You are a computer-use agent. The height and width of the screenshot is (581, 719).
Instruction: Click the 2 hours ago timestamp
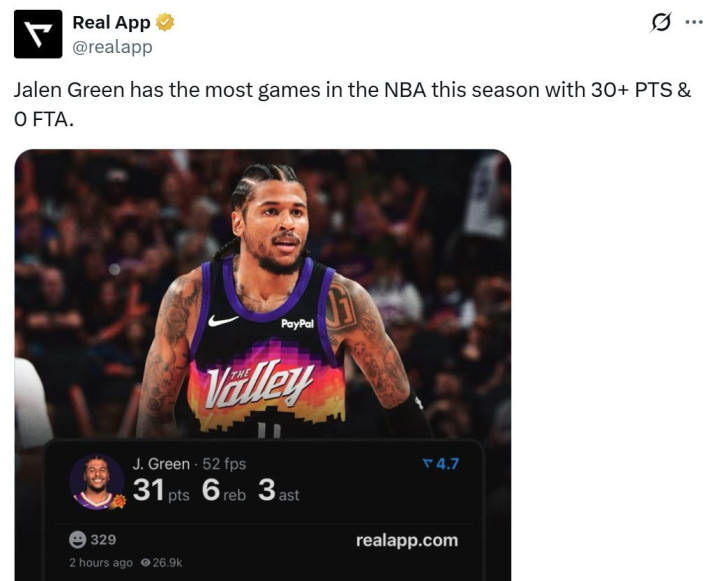click(x=101, y=562)
